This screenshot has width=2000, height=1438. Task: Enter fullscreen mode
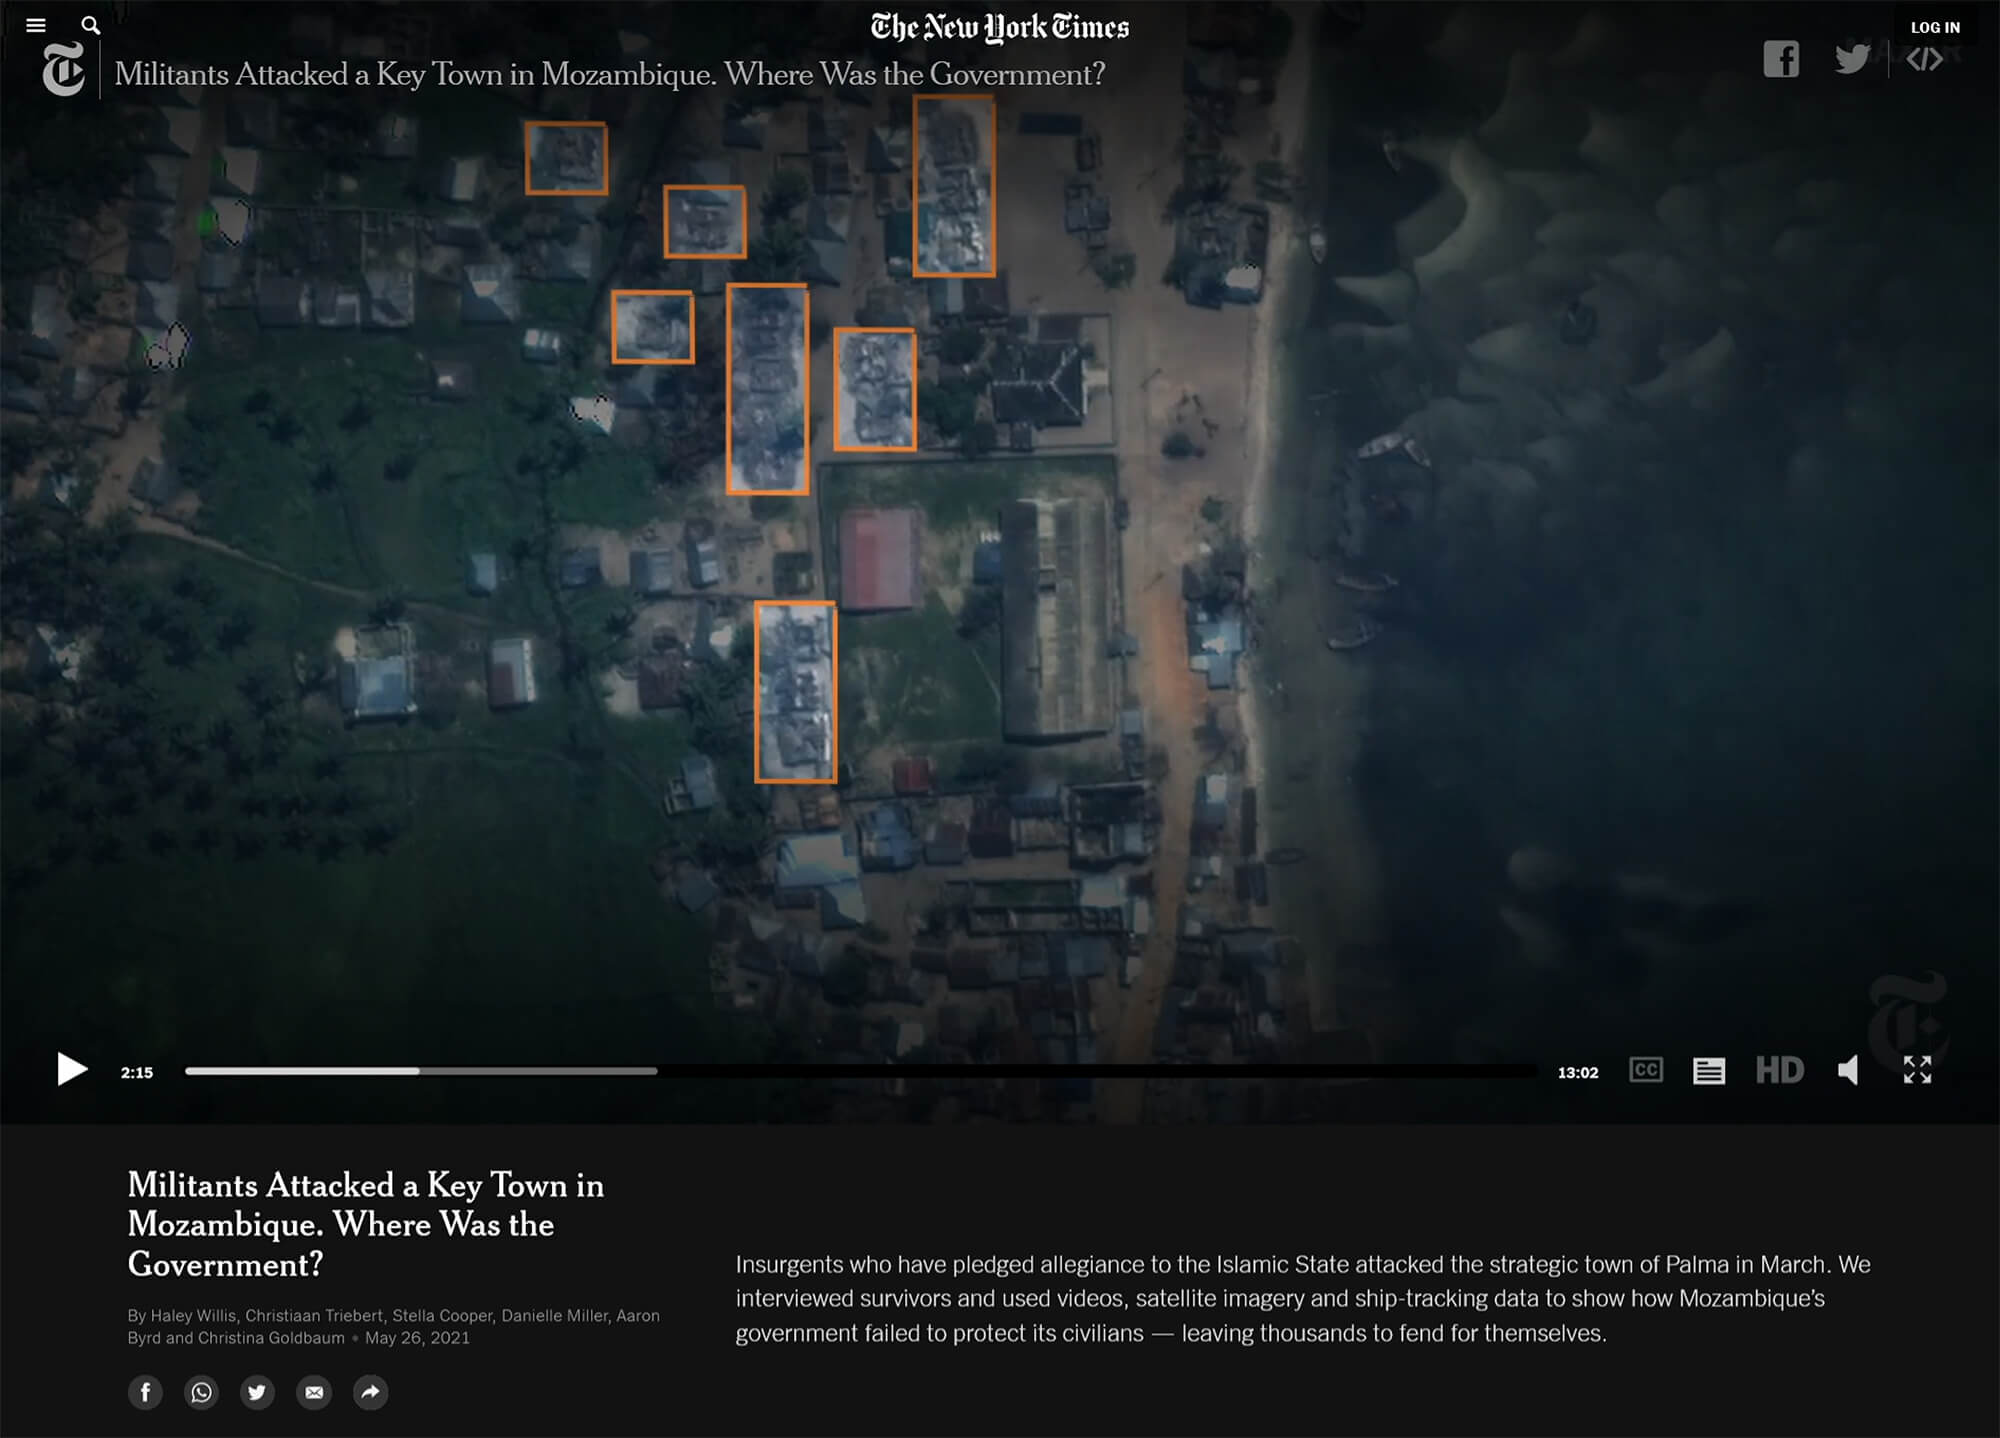(x=1918, y=1067)
